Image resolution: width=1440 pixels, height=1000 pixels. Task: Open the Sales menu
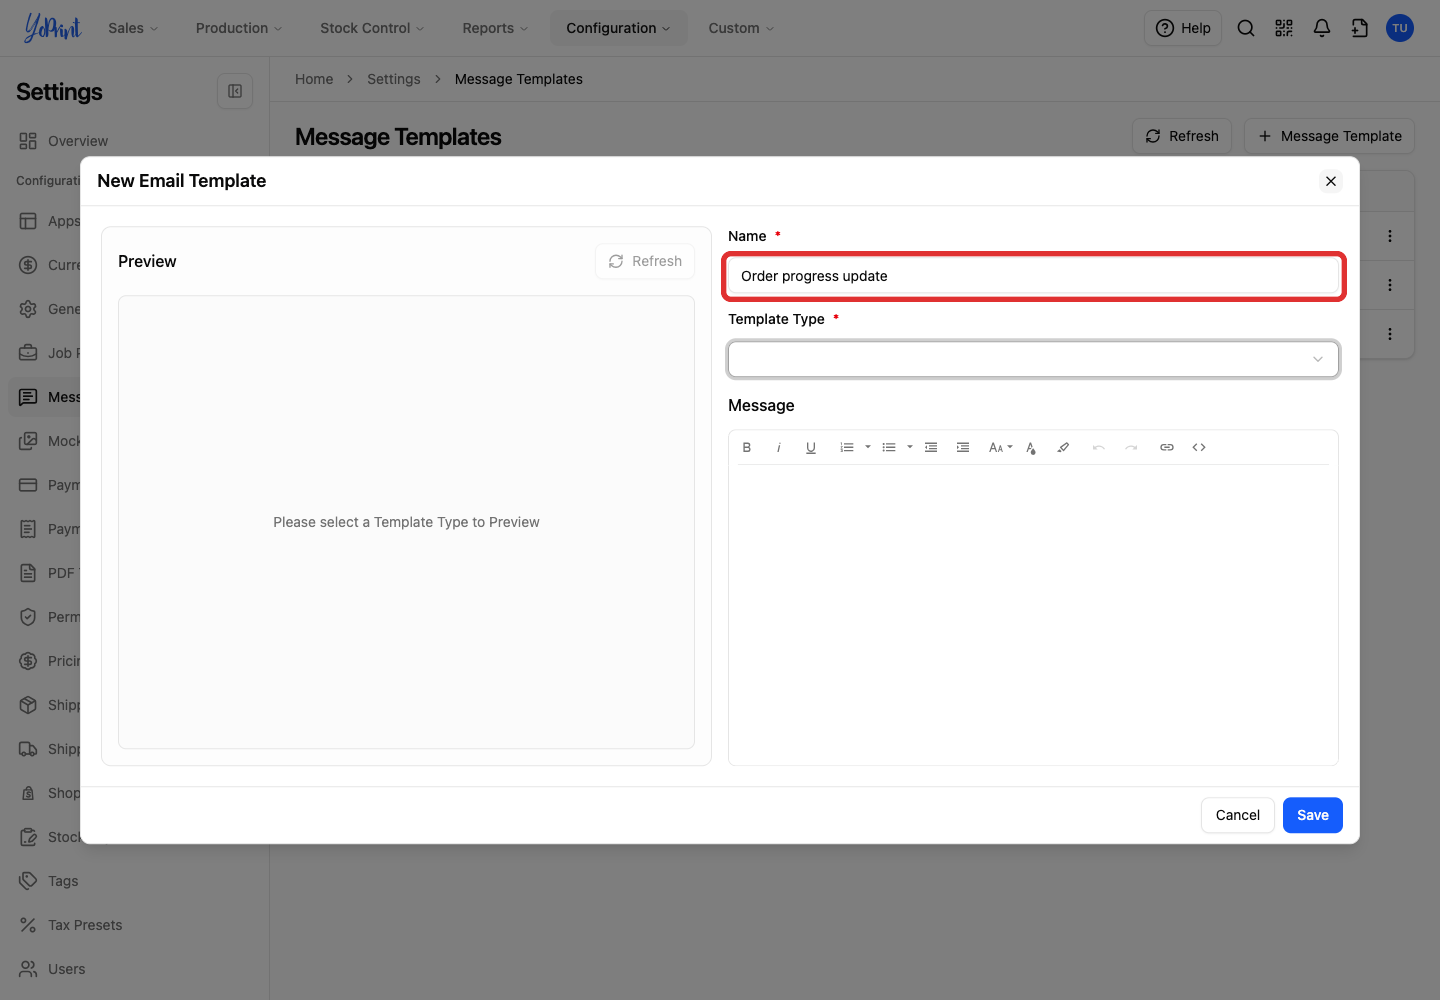133,28
